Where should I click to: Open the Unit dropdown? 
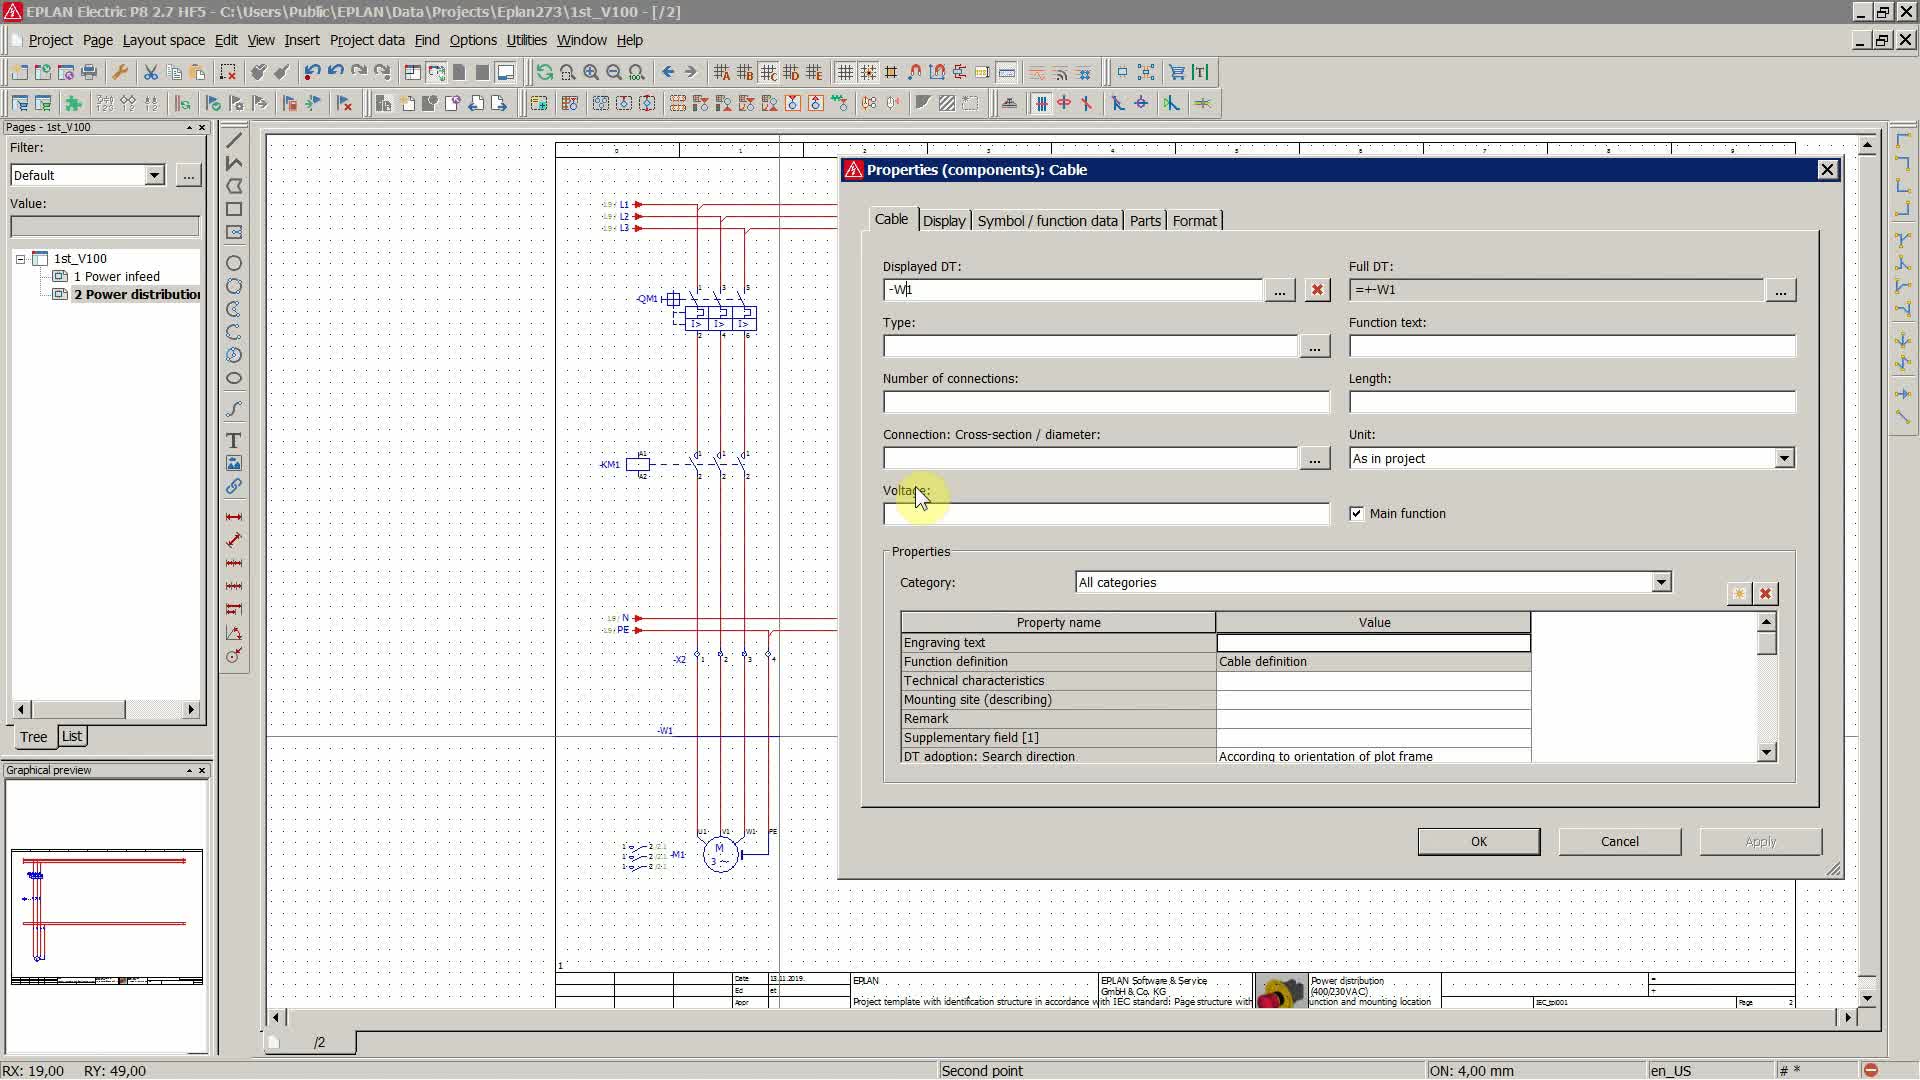click(x=1783, y=459)
